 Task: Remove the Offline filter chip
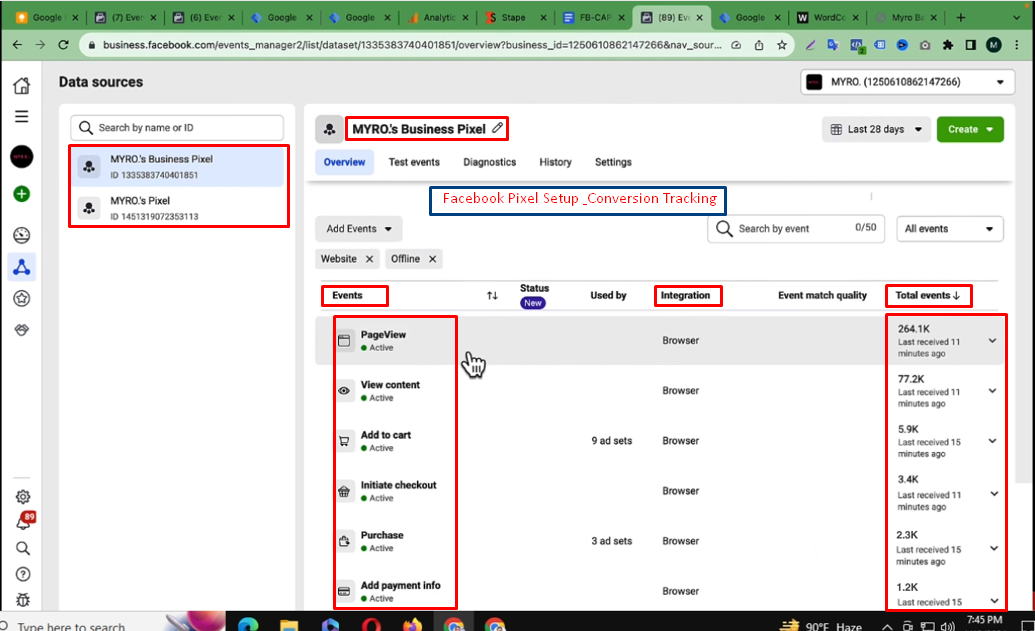pos(432,259)
